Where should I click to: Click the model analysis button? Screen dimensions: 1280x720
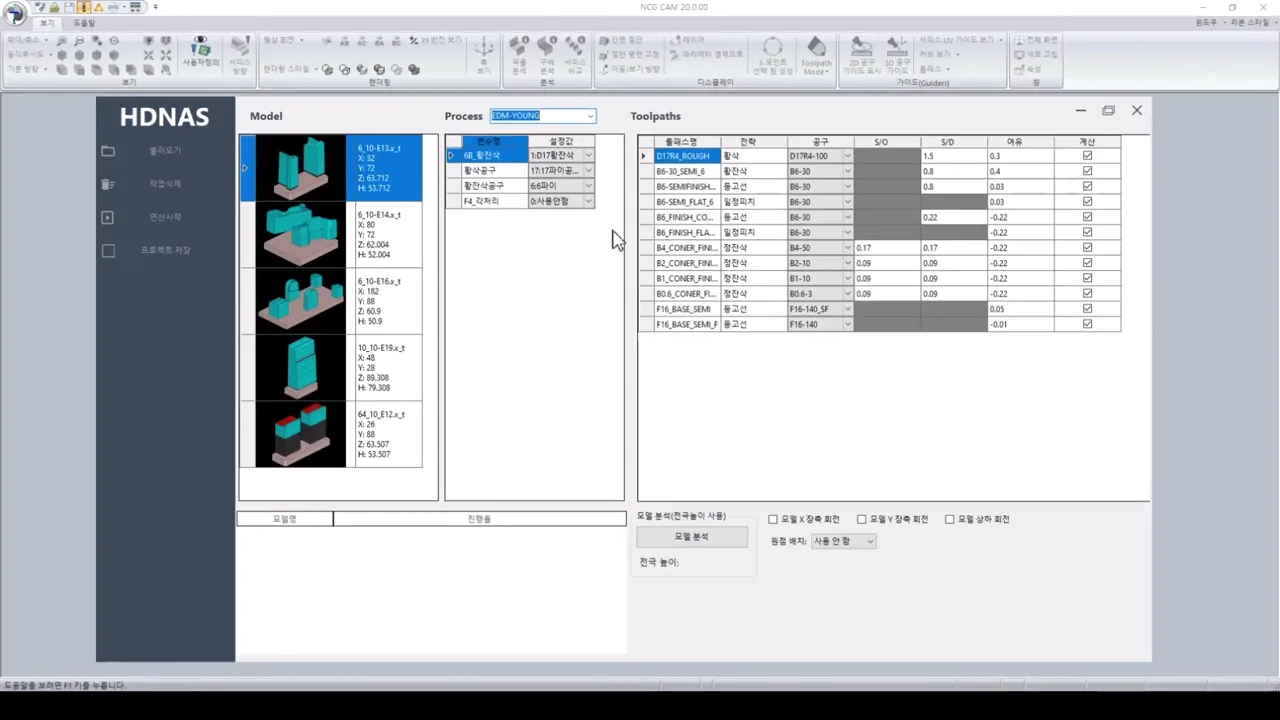point(691,537)
